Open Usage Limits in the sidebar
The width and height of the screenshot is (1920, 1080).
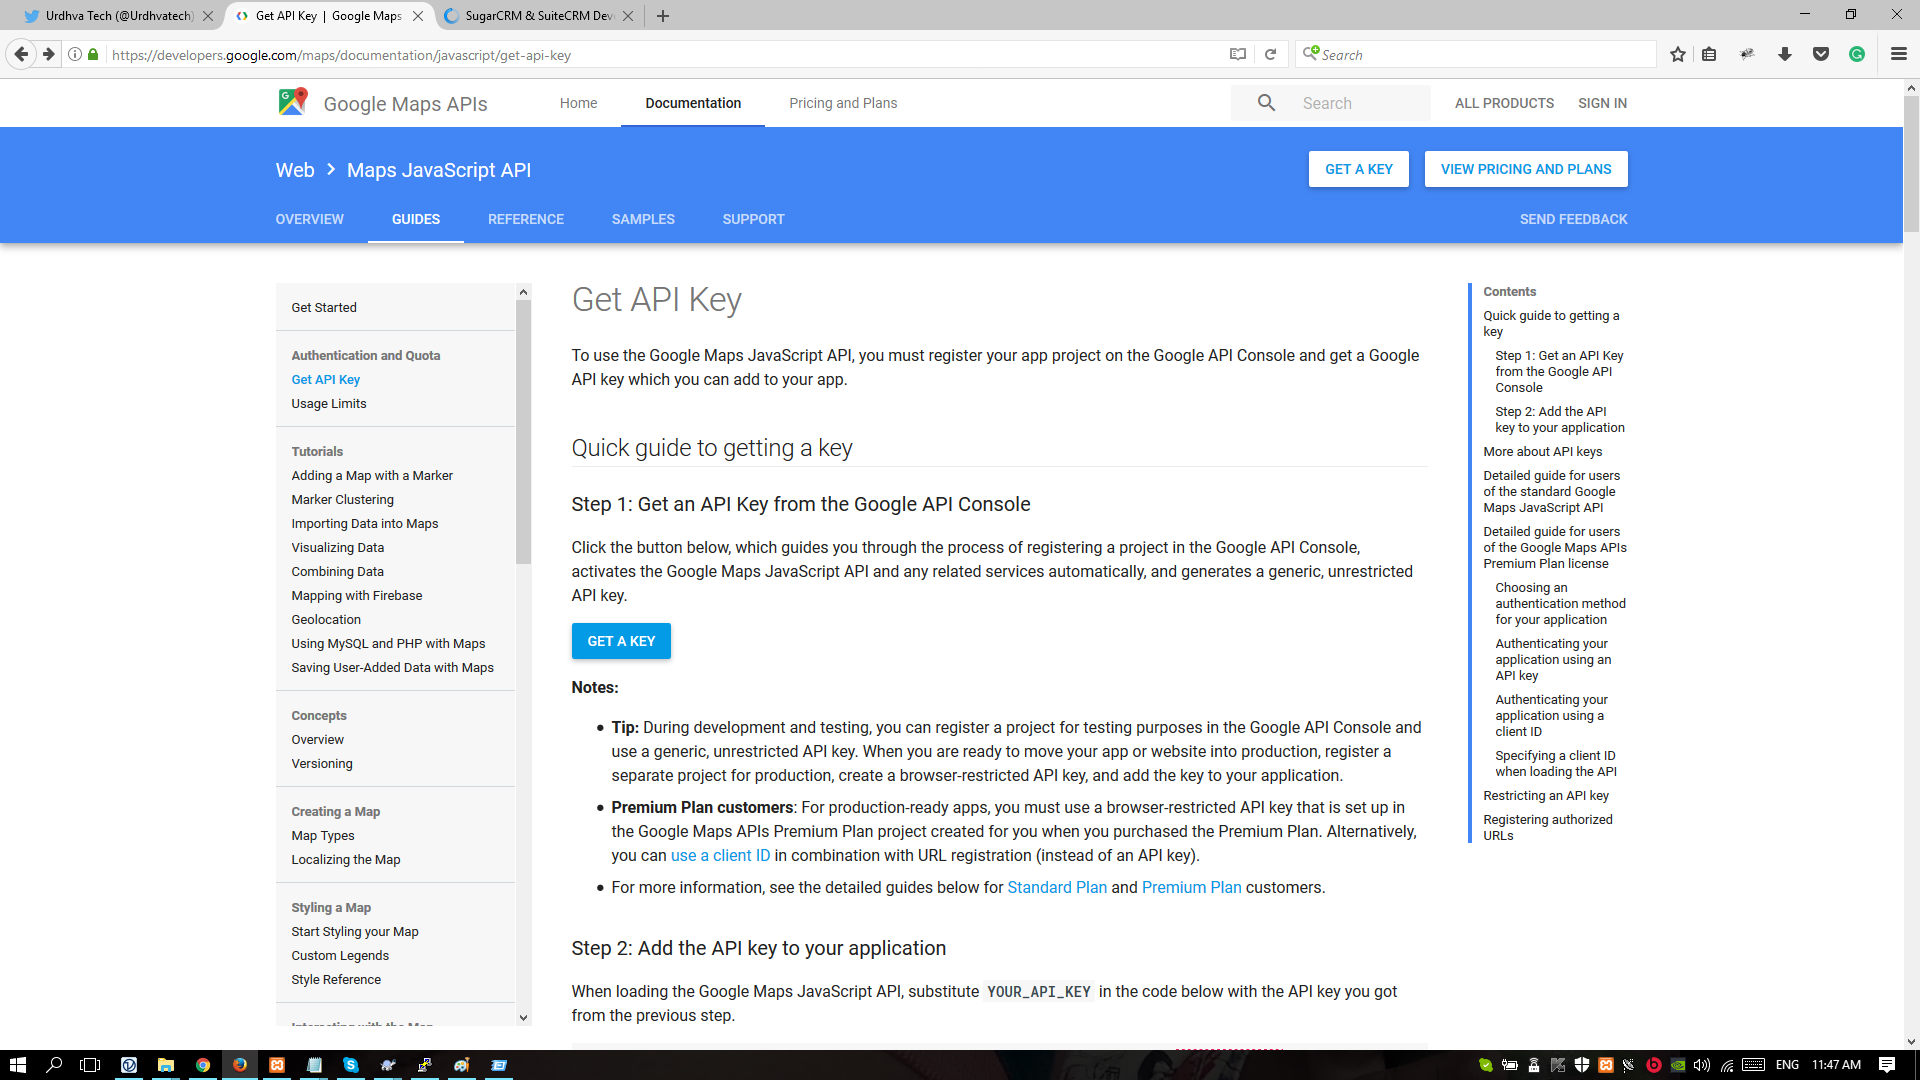(328, 403)
